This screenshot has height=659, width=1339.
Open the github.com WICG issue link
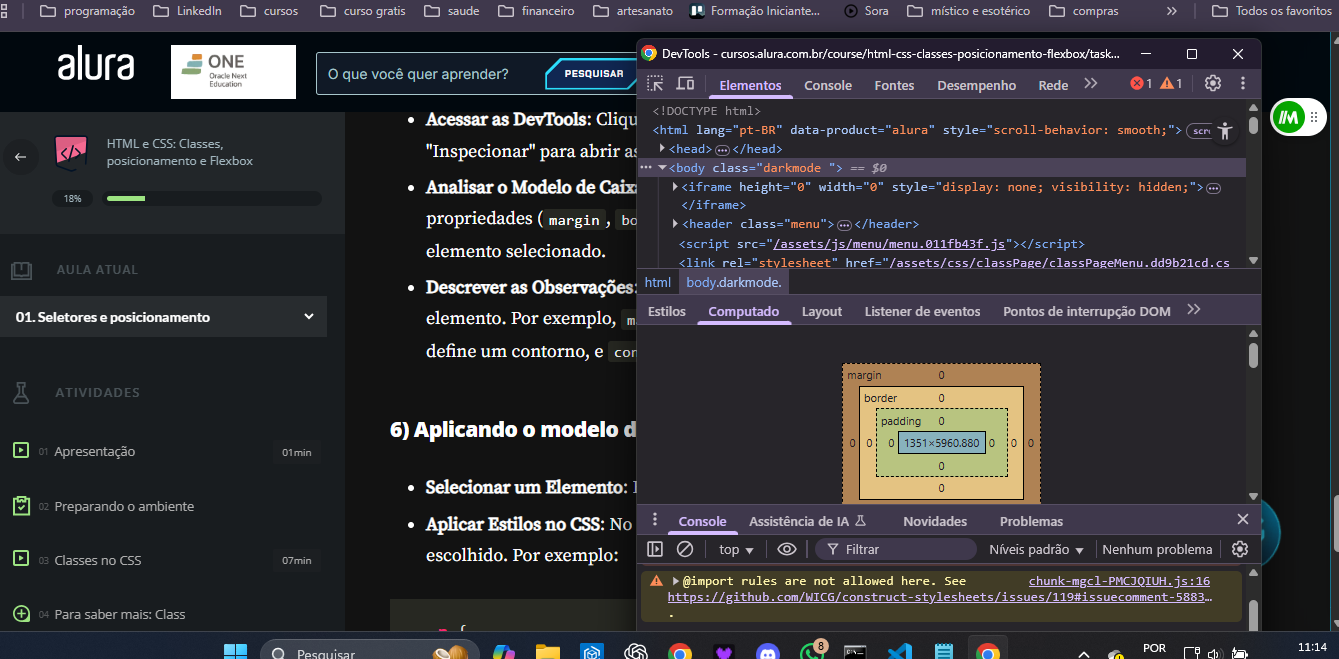tap(940, 597)
